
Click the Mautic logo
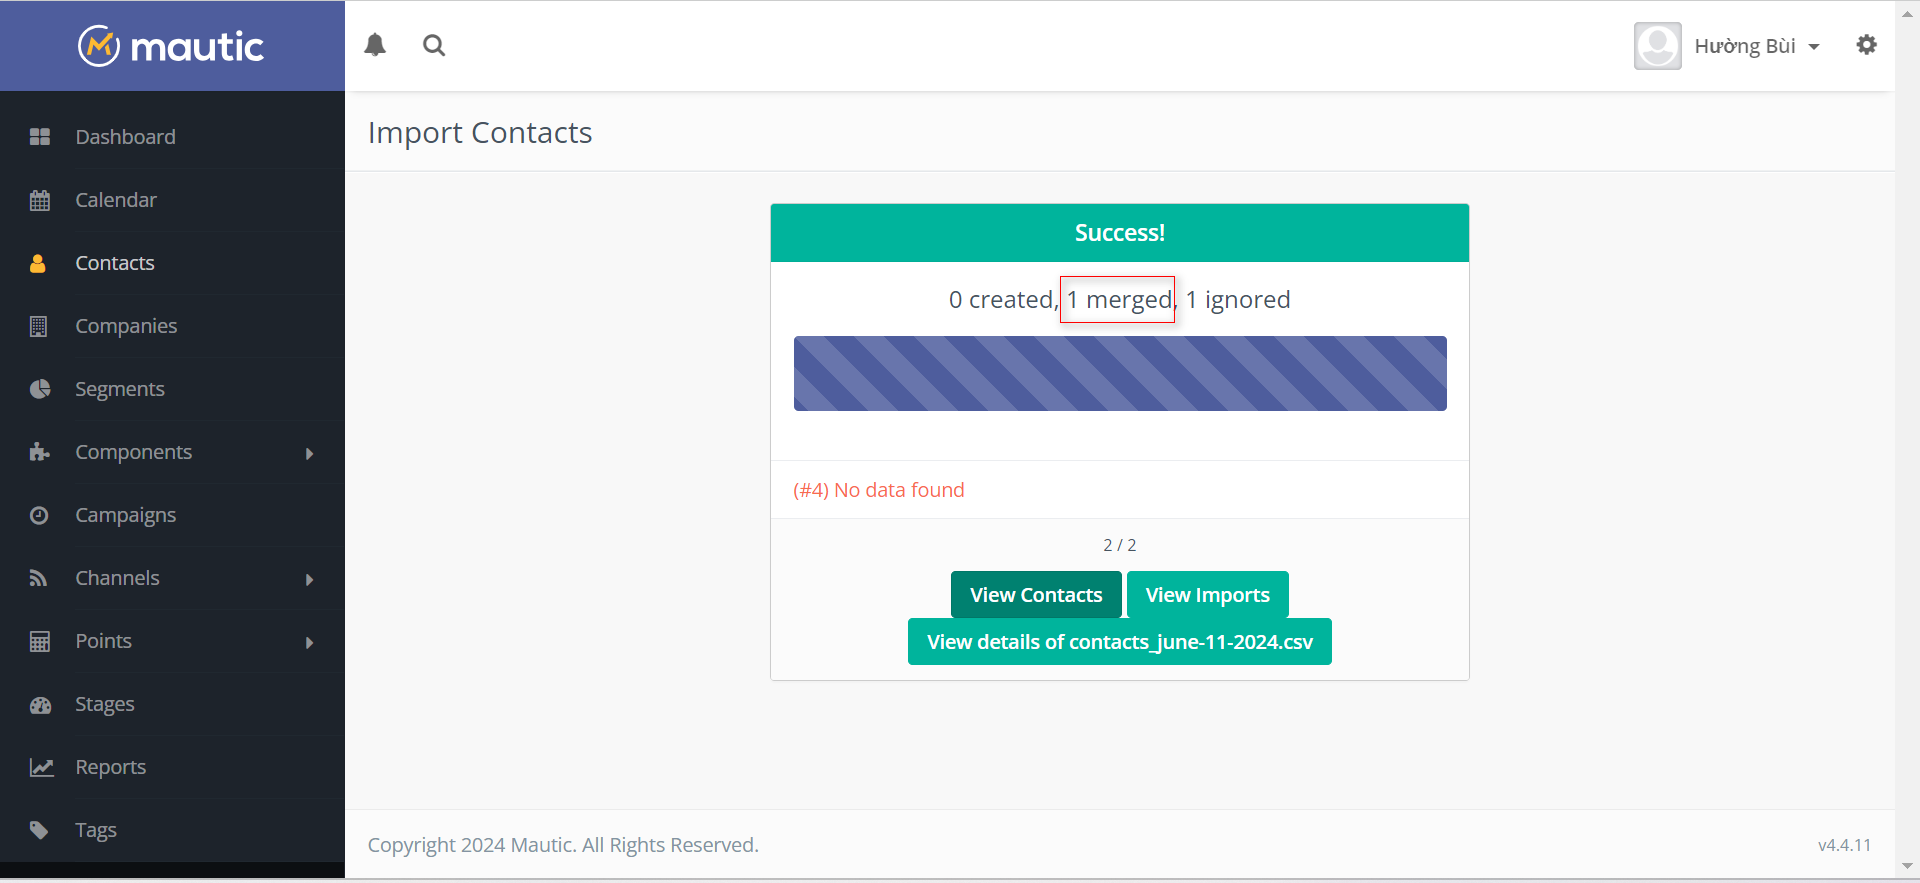(171, 46)
